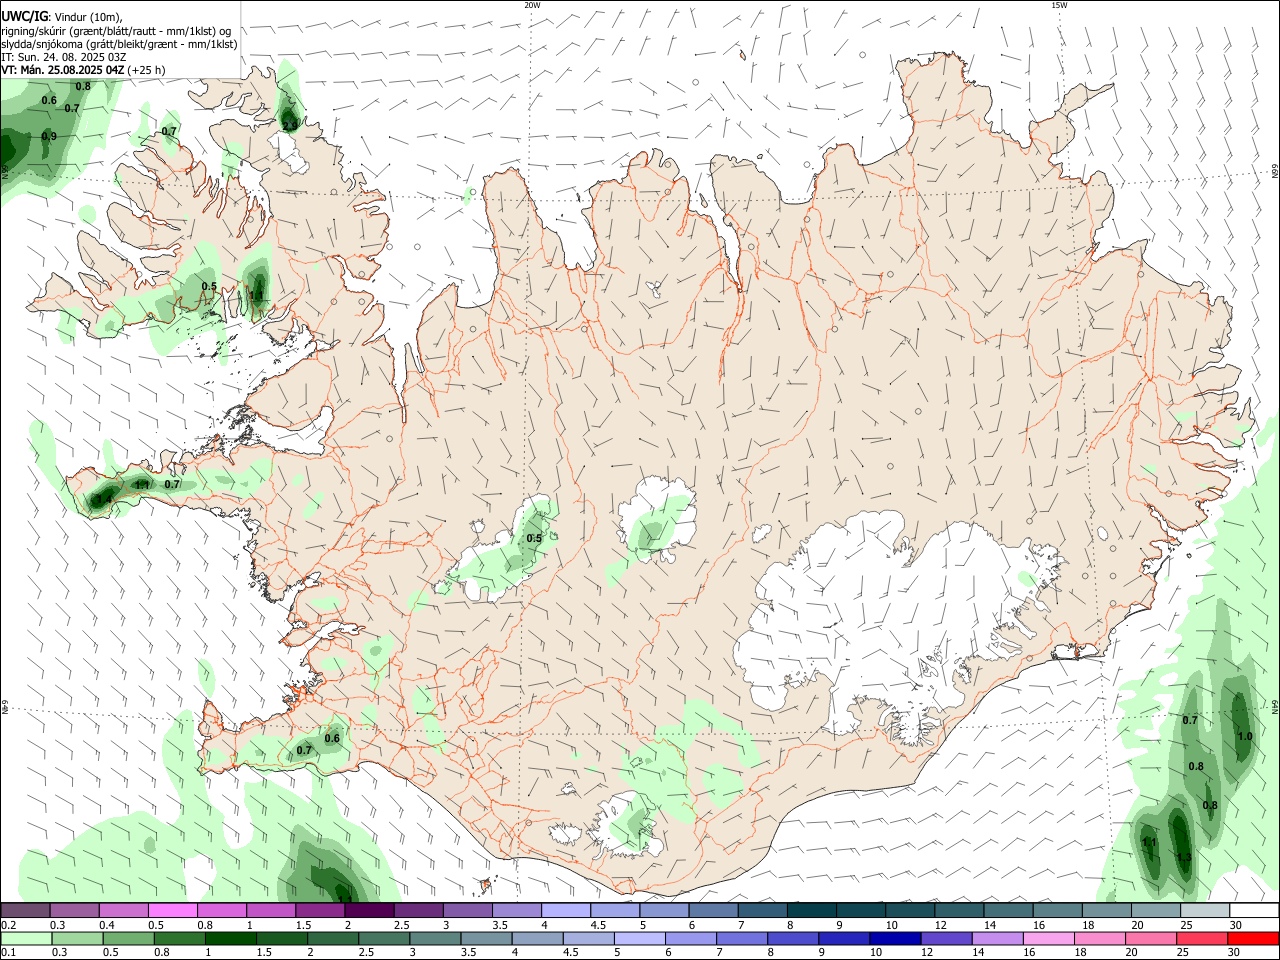This screenshot has height=960, width=1280.
Task: Click the upper legend swatch labeled 8 (dark teal)
Action: 812,910
